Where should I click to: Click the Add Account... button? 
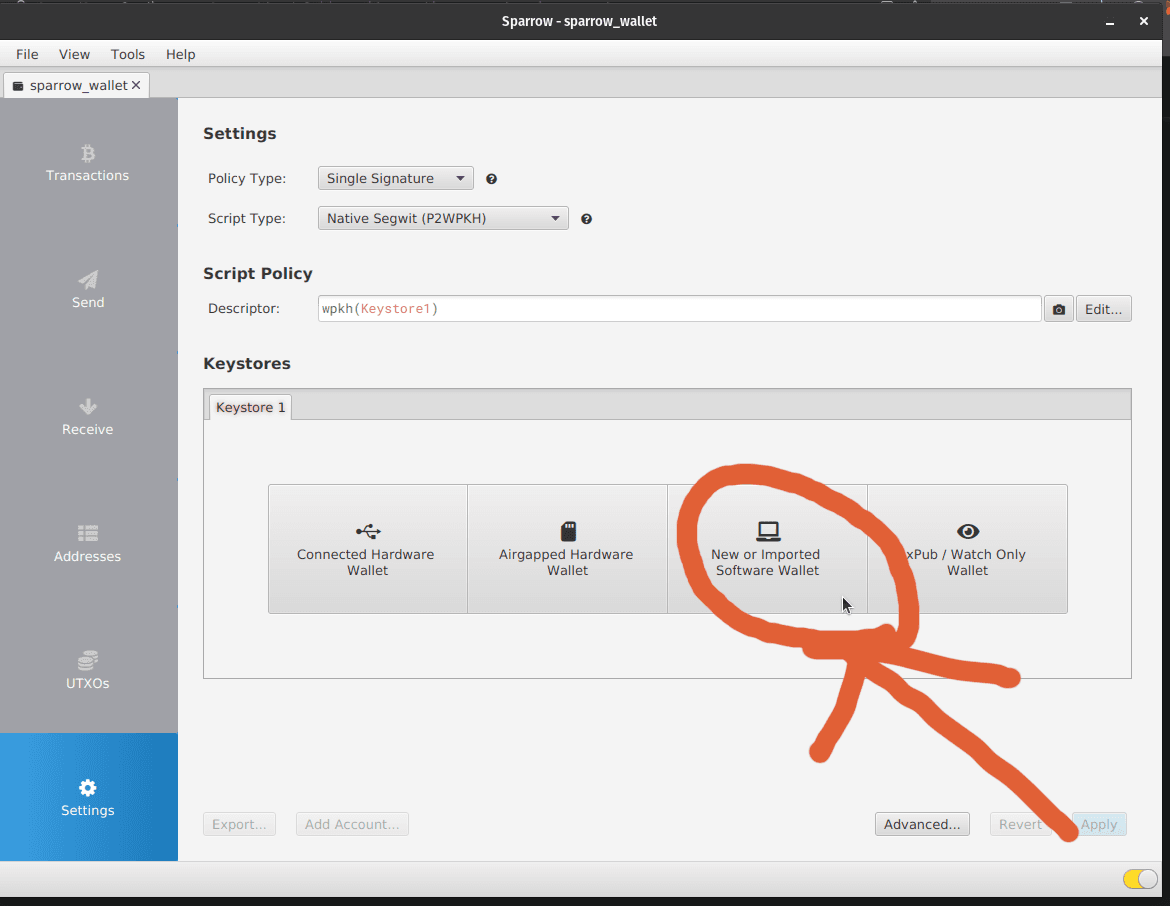coord(352,824)
